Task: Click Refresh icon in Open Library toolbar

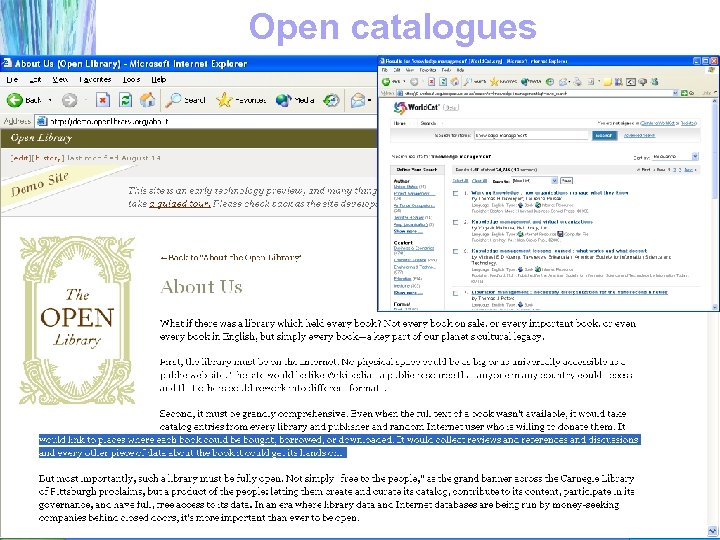Action: [x=125, y=100]
